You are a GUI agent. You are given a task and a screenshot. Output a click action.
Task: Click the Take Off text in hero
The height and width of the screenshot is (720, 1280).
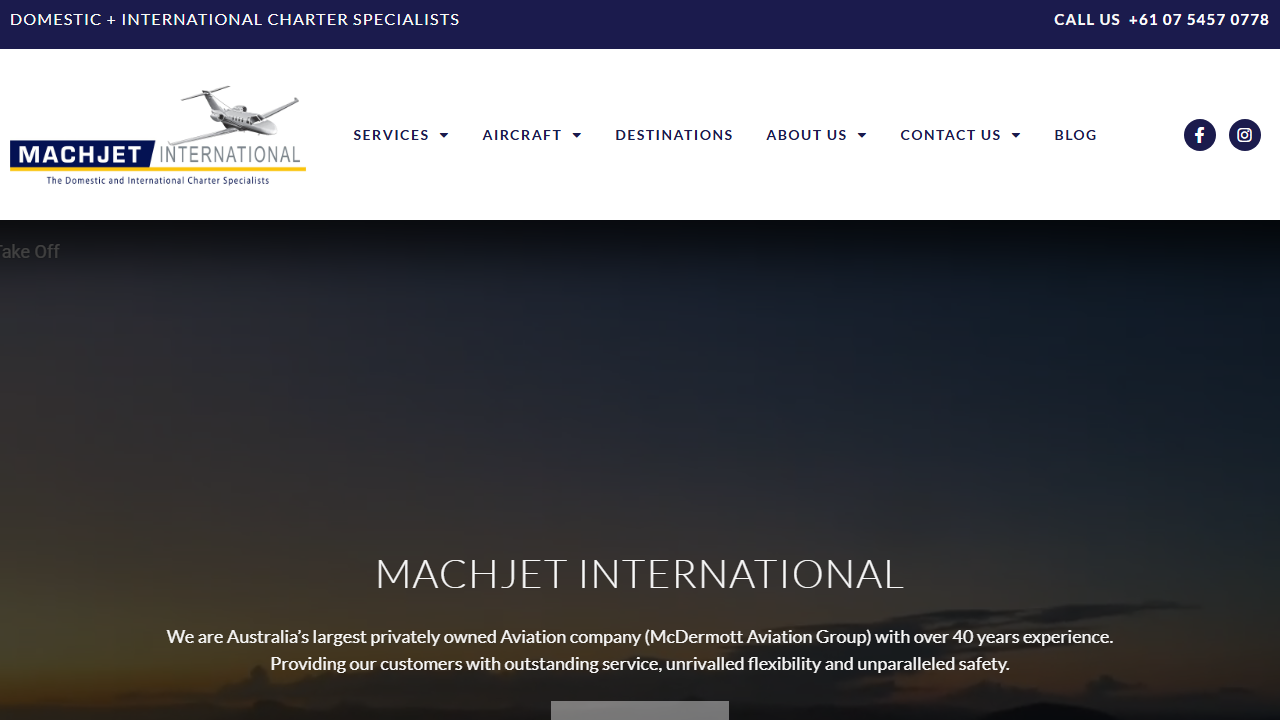click(x=29, y=252)
